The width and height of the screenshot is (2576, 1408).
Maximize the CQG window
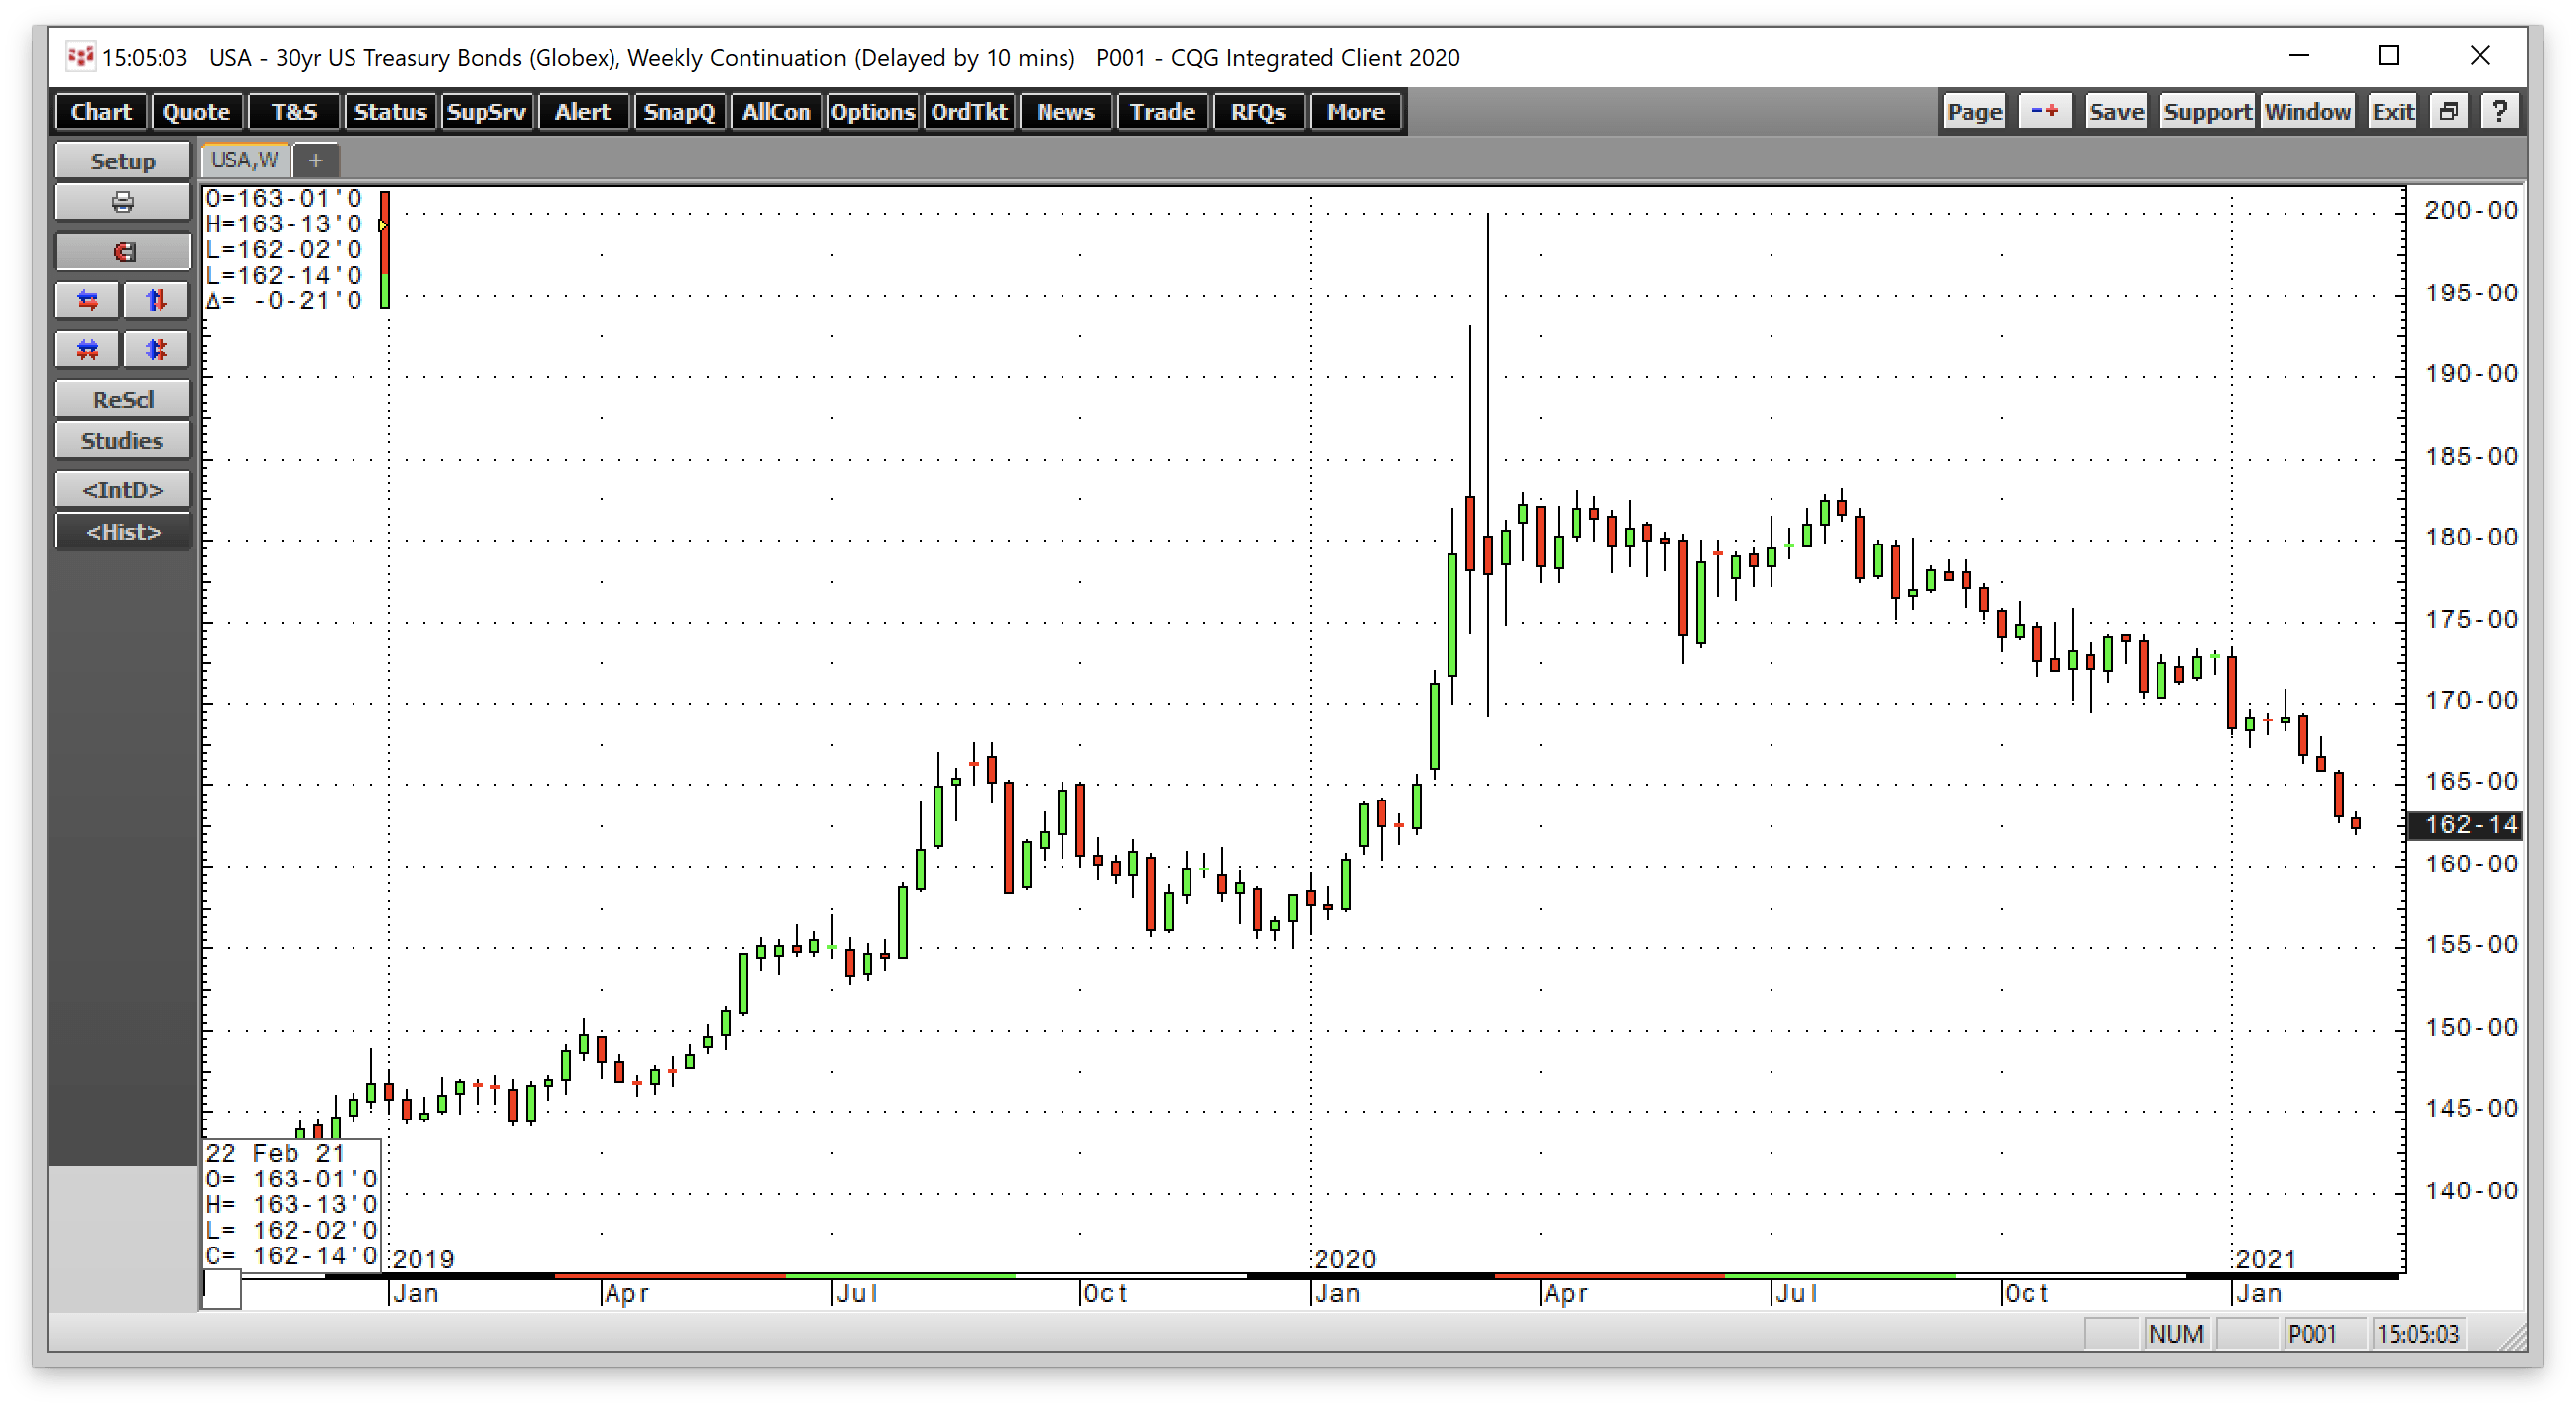(x=2388, y=56)
